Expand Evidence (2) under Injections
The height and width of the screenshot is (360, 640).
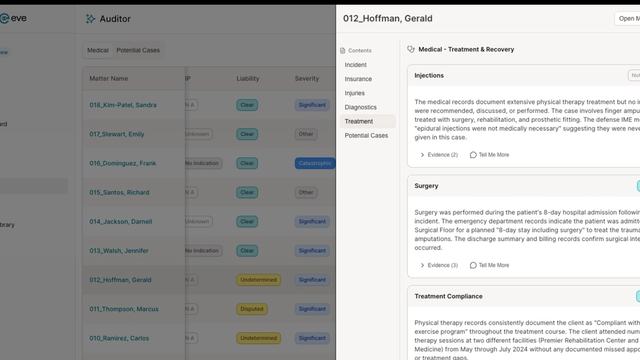(x=439, y=155)
